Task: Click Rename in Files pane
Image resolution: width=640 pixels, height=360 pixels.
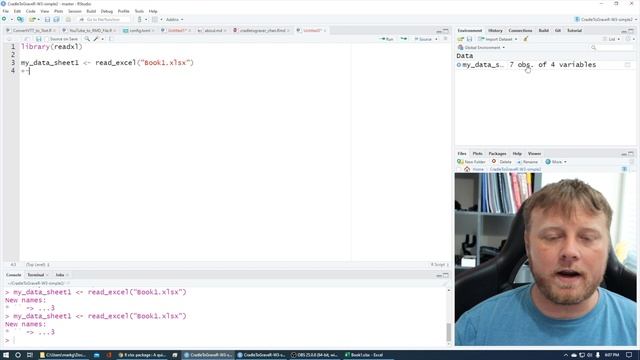Action: click(527, 162)
